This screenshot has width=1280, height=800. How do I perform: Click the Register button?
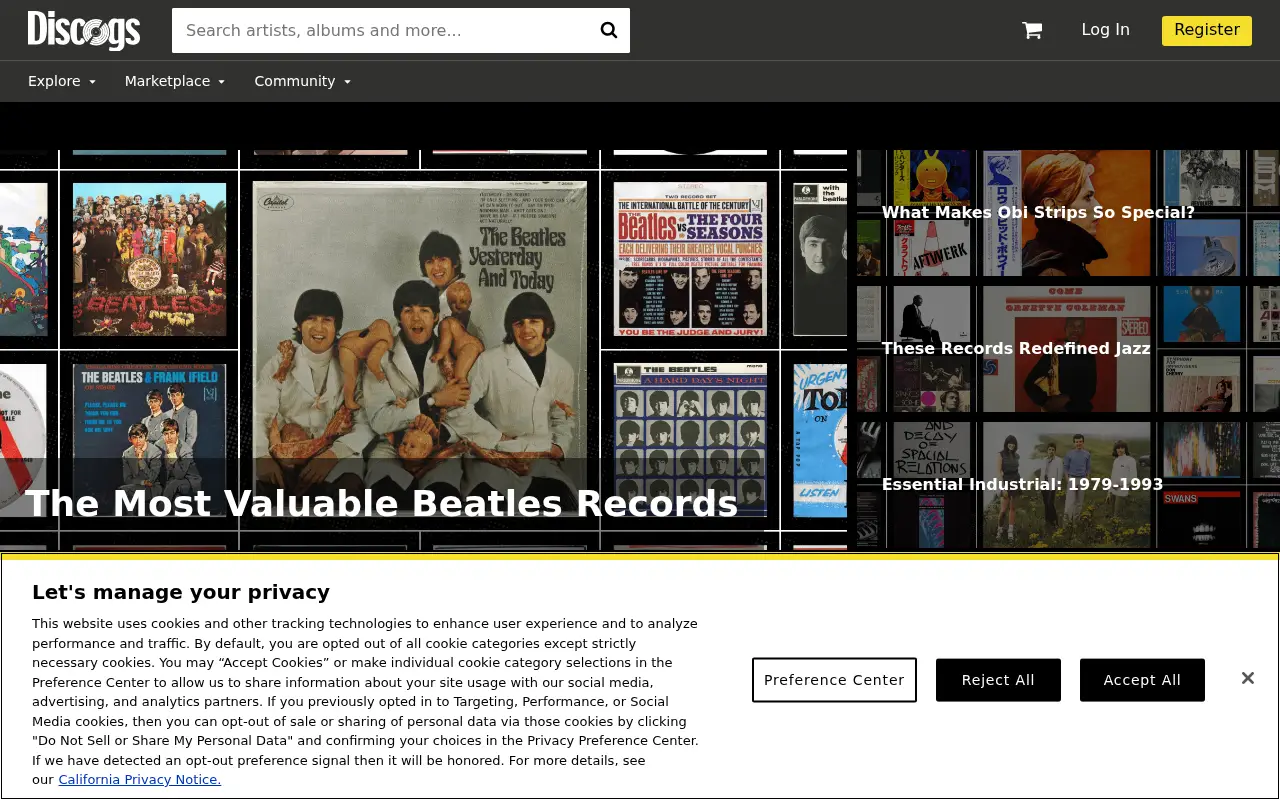tap(1206, 30)
